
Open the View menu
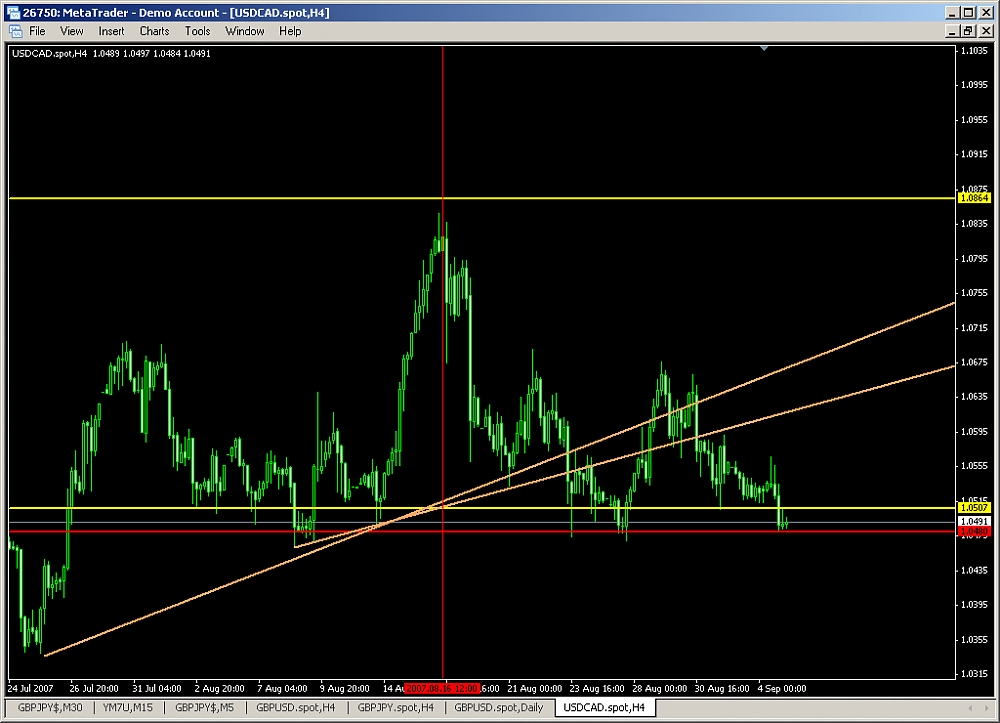coord(71,31)
